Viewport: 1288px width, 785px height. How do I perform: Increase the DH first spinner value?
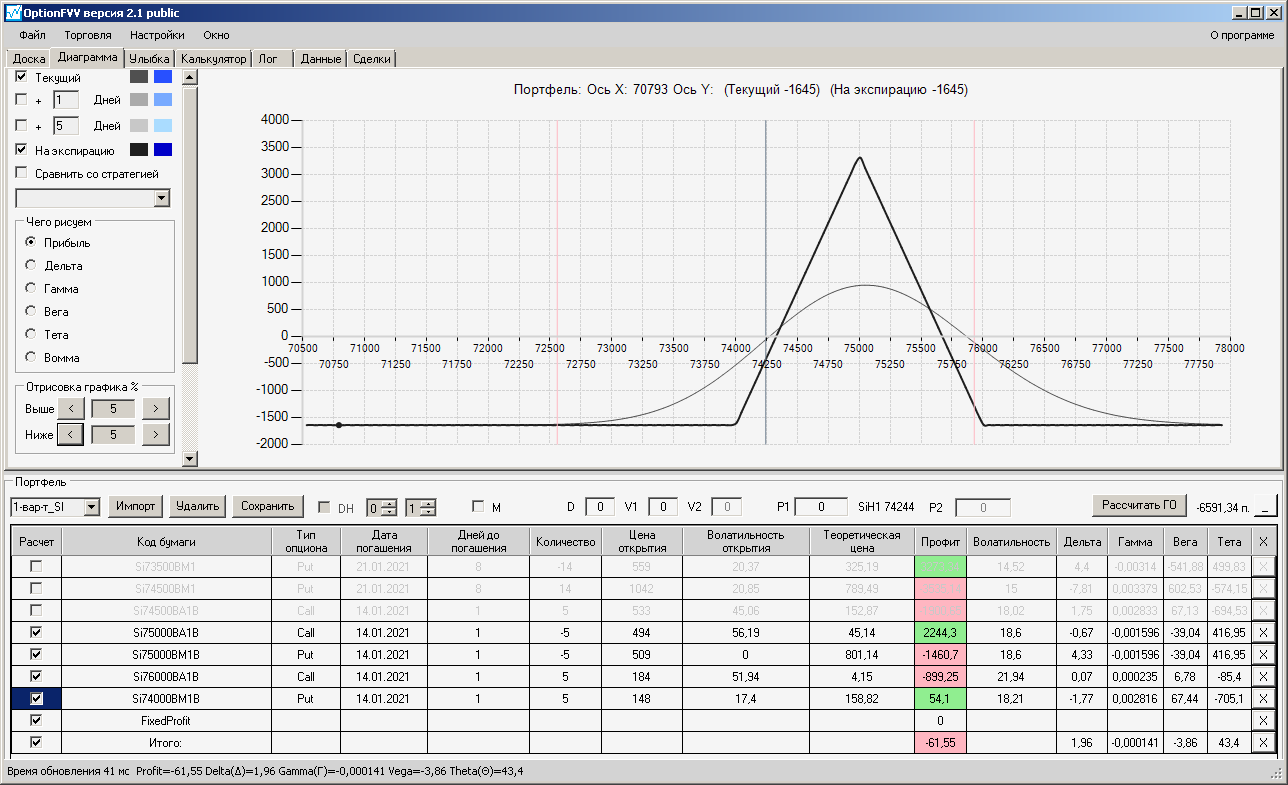click(390, 502)
